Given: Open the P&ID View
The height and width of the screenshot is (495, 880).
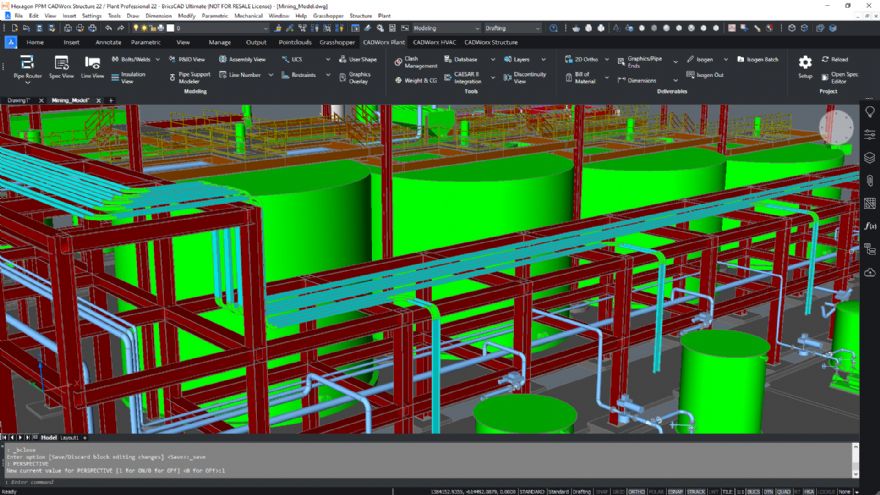Looking at the screenshot, I should (x=187, y=59).
